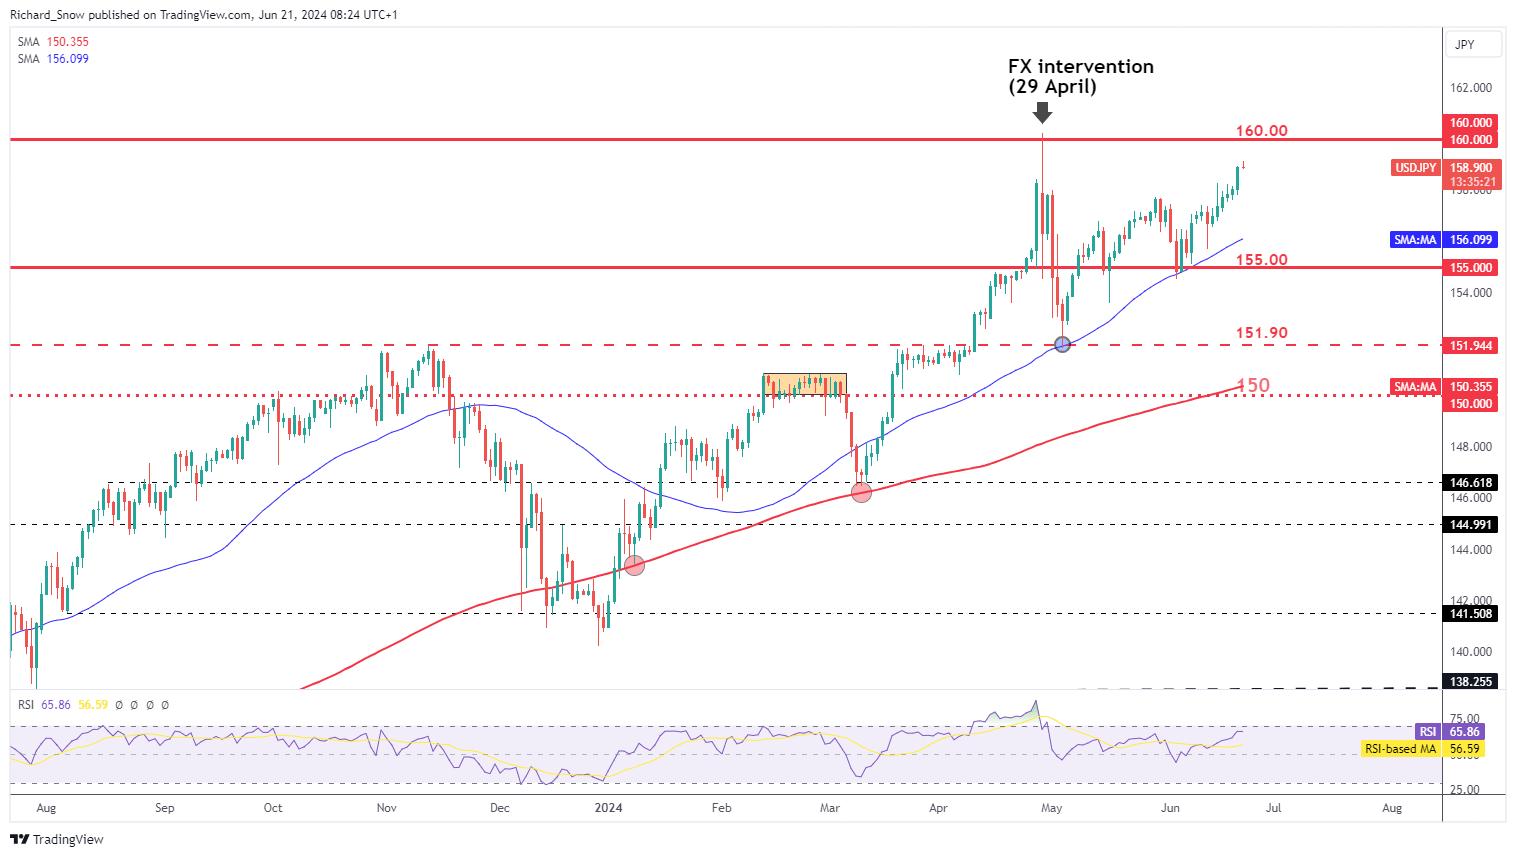Image resolution: width=1516 pixels, height=857 pixels.
Task: Click the Nov label on time axis
Action: coord(387,808)
